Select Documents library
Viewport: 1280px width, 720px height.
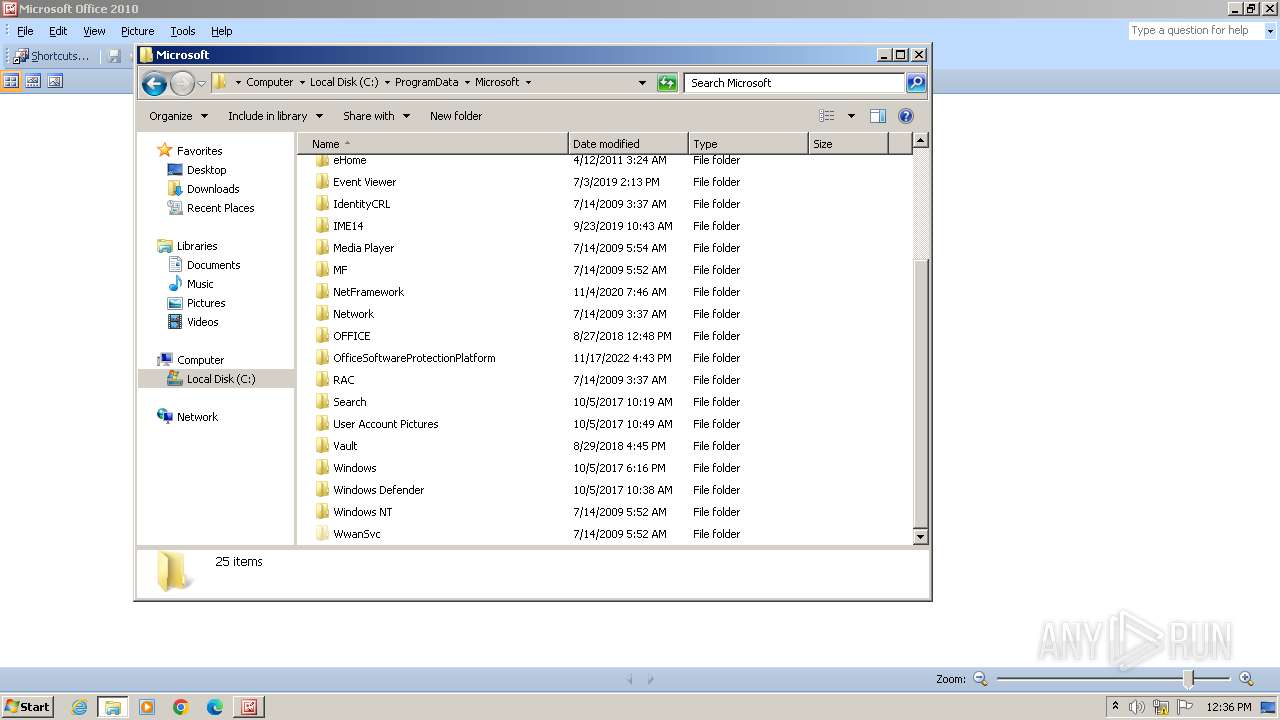point(213,265)
